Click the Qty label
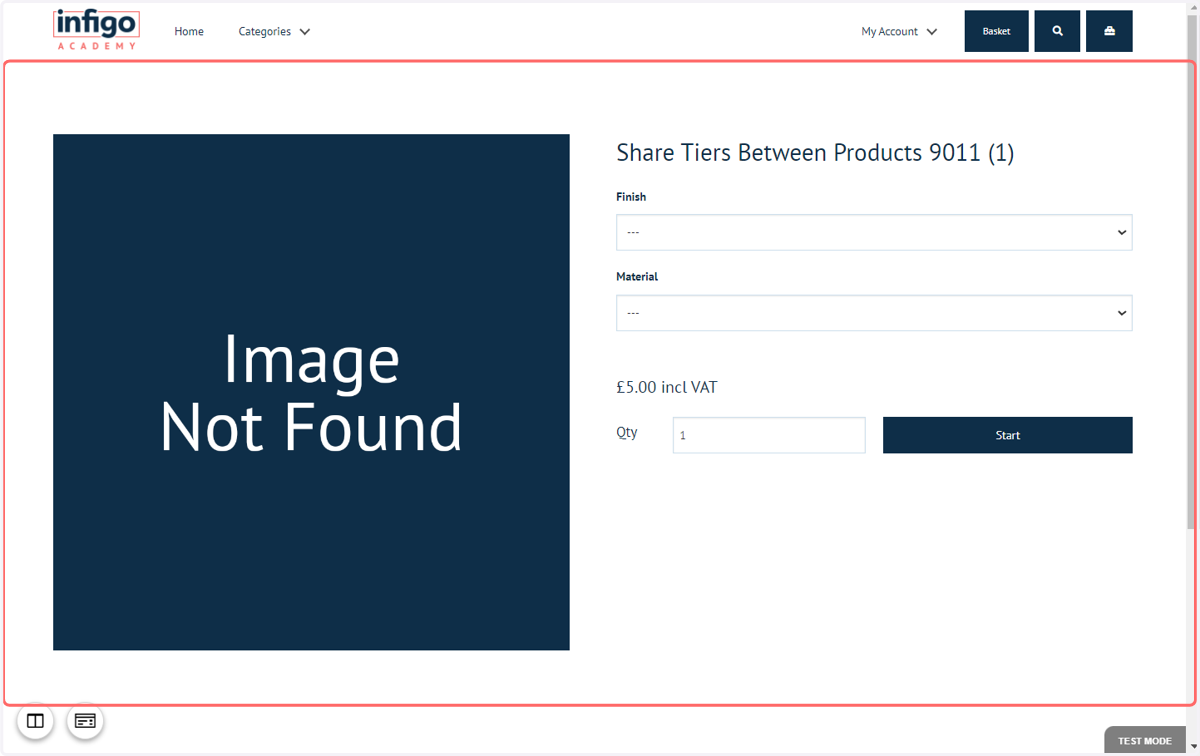The image size is (1200, 756). [x=627, y=433]
